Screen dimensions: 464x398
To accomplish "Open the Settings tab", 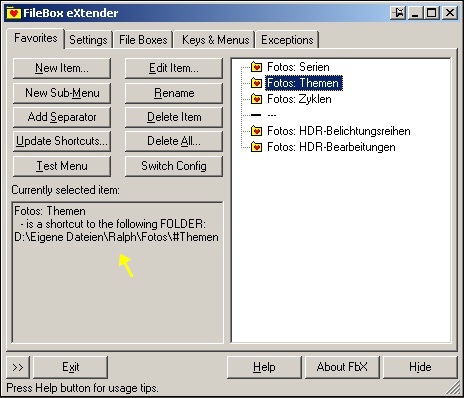I will [88, 40].
